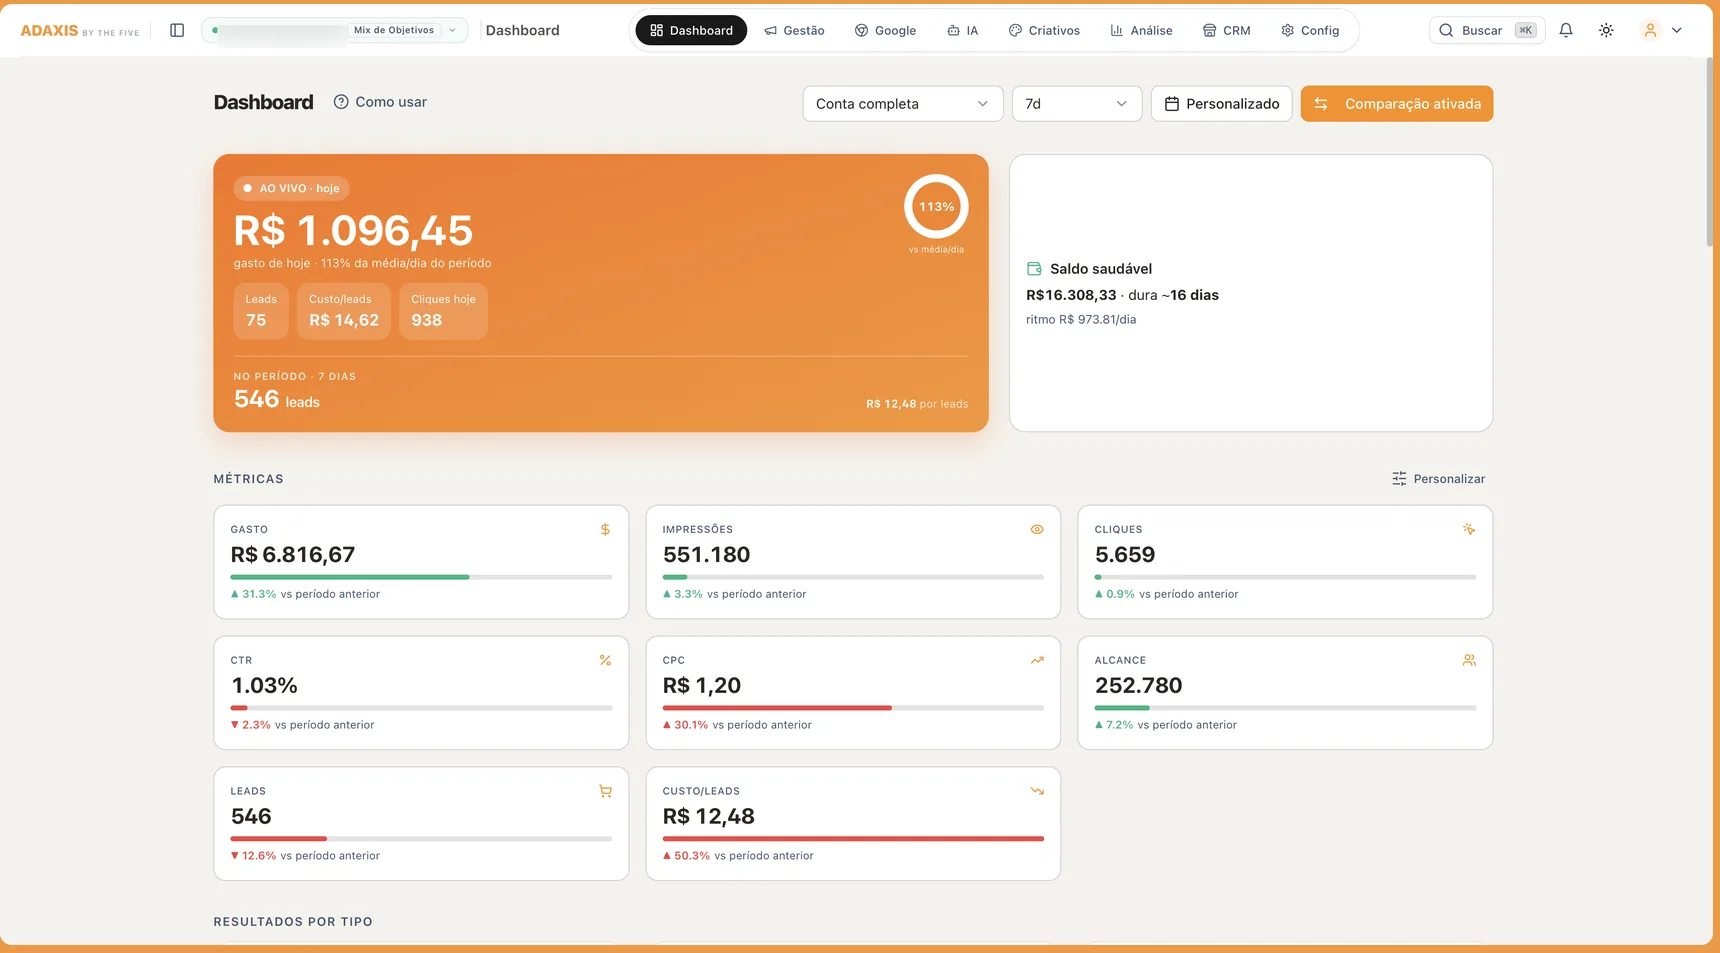Screen dimensions: 1720x953
Task: Click the 252.780 Alcance value
Action: pos(1138,686)
